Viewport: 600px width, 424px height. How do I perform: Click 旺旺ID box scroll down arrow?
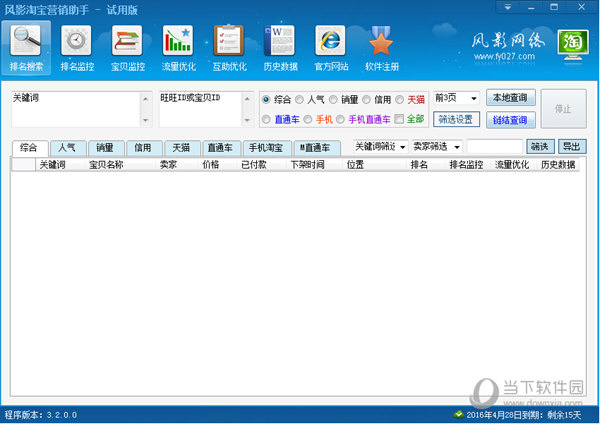[247, 120]
